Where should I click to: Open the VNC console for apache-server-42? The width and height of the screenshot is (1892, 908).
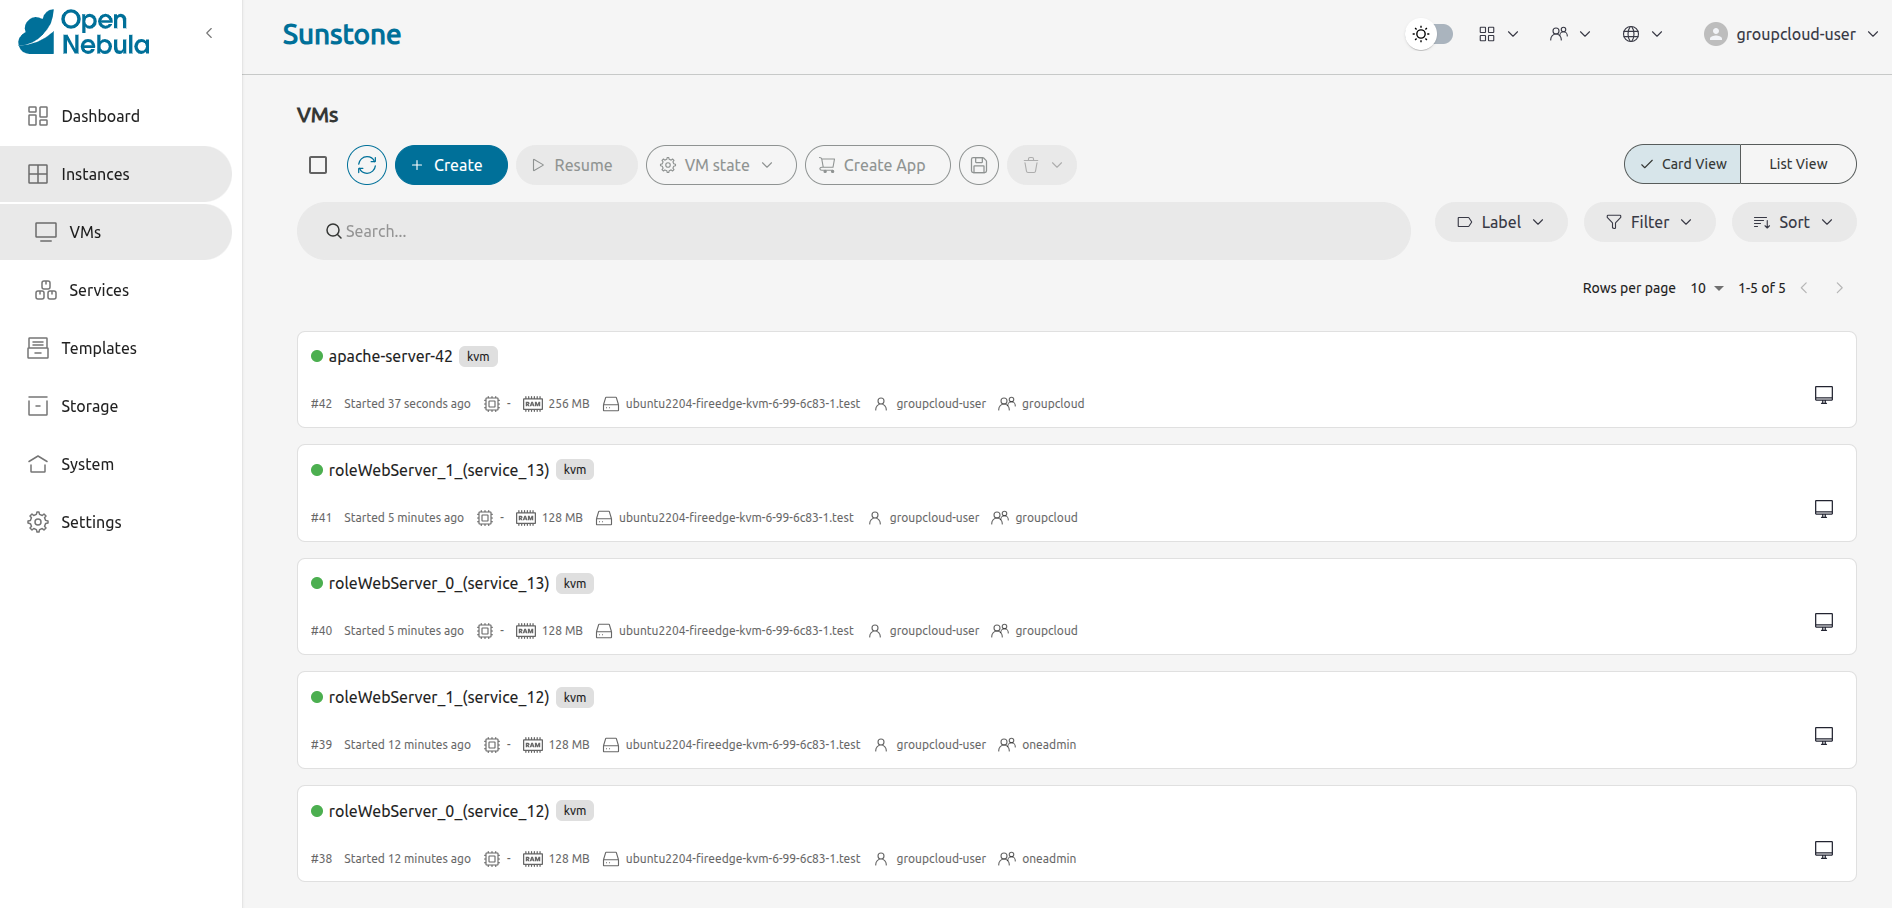click(x=1823, y=394)
